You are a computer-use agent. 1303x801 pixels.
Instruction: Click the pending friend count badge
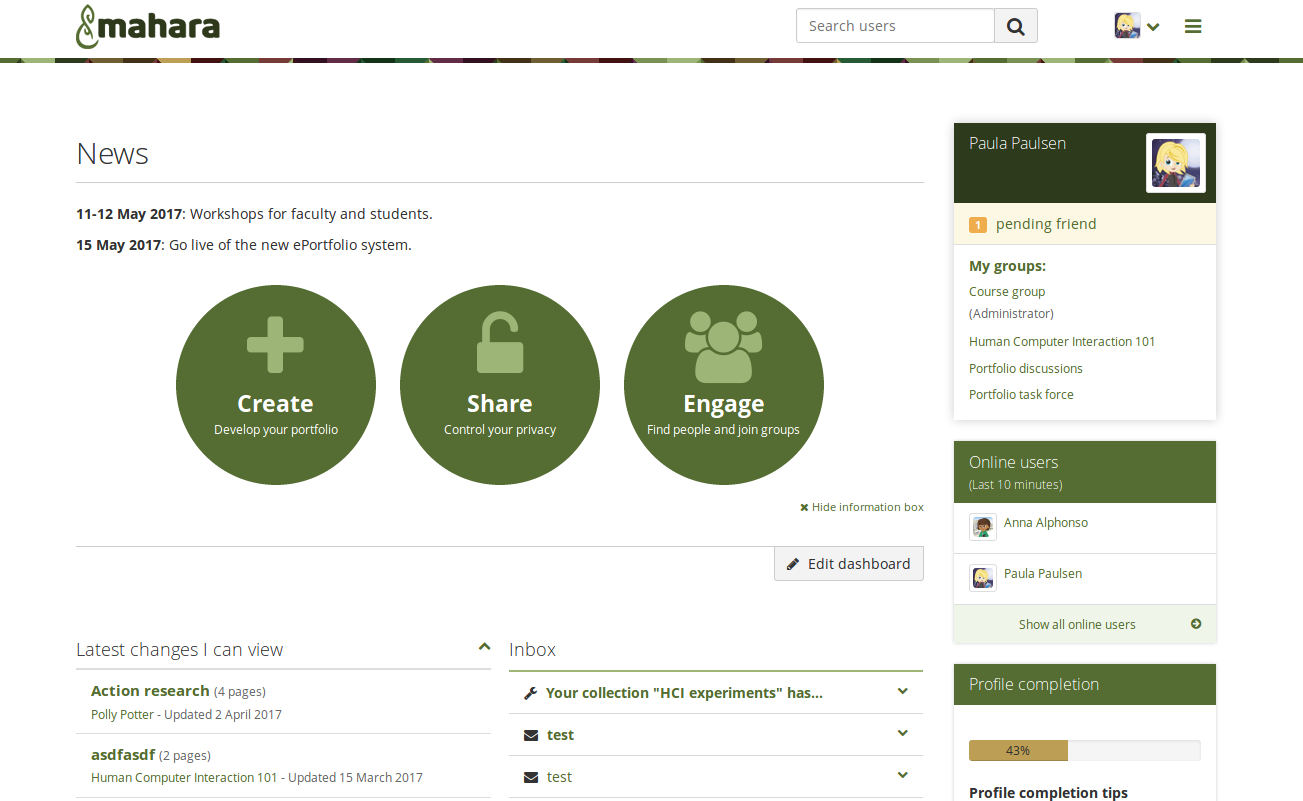pyautogui.click(x=978, y=225)
